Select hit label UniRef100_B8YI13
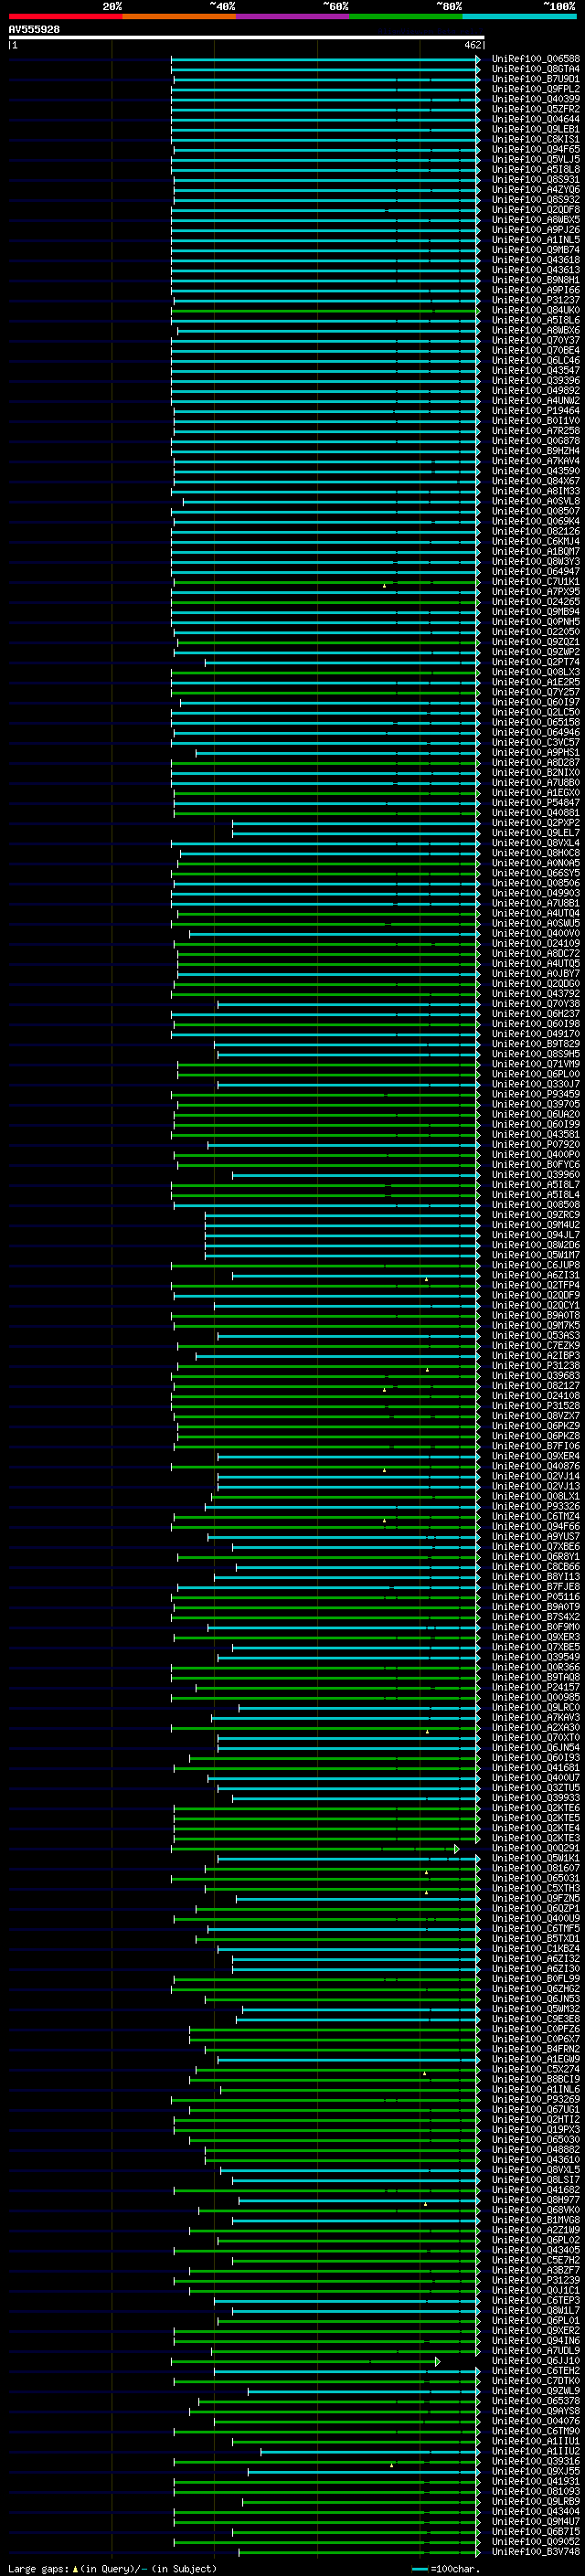Screen dimensions: 585x2576 pyautogui.click(x=535, y=1576)
